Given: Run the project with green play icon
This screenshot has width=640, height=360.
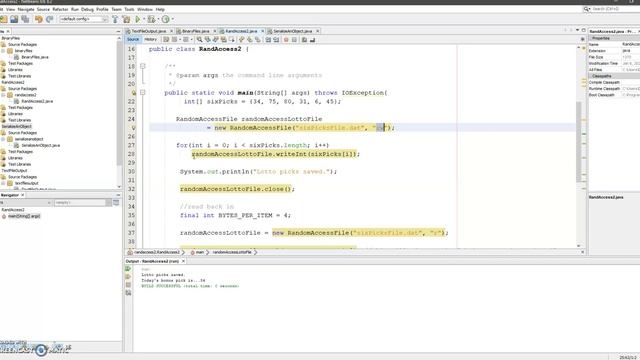Looking at the screenshot, I should pyautogui.click(x=138, y=19).
